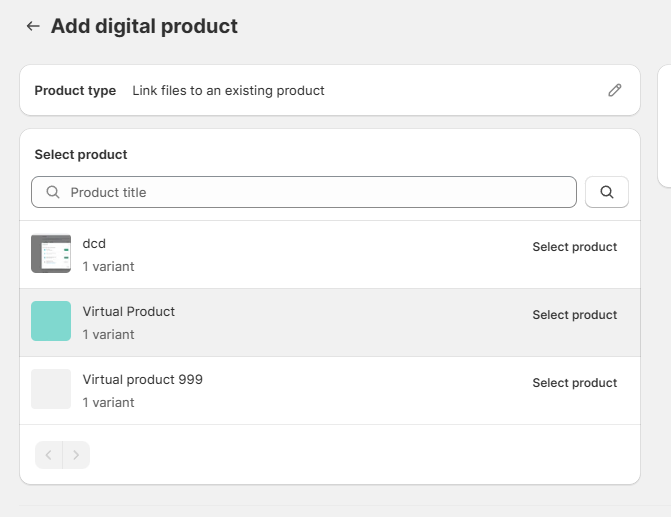Click the Virtual product 999 name

[x=143, y=380]
